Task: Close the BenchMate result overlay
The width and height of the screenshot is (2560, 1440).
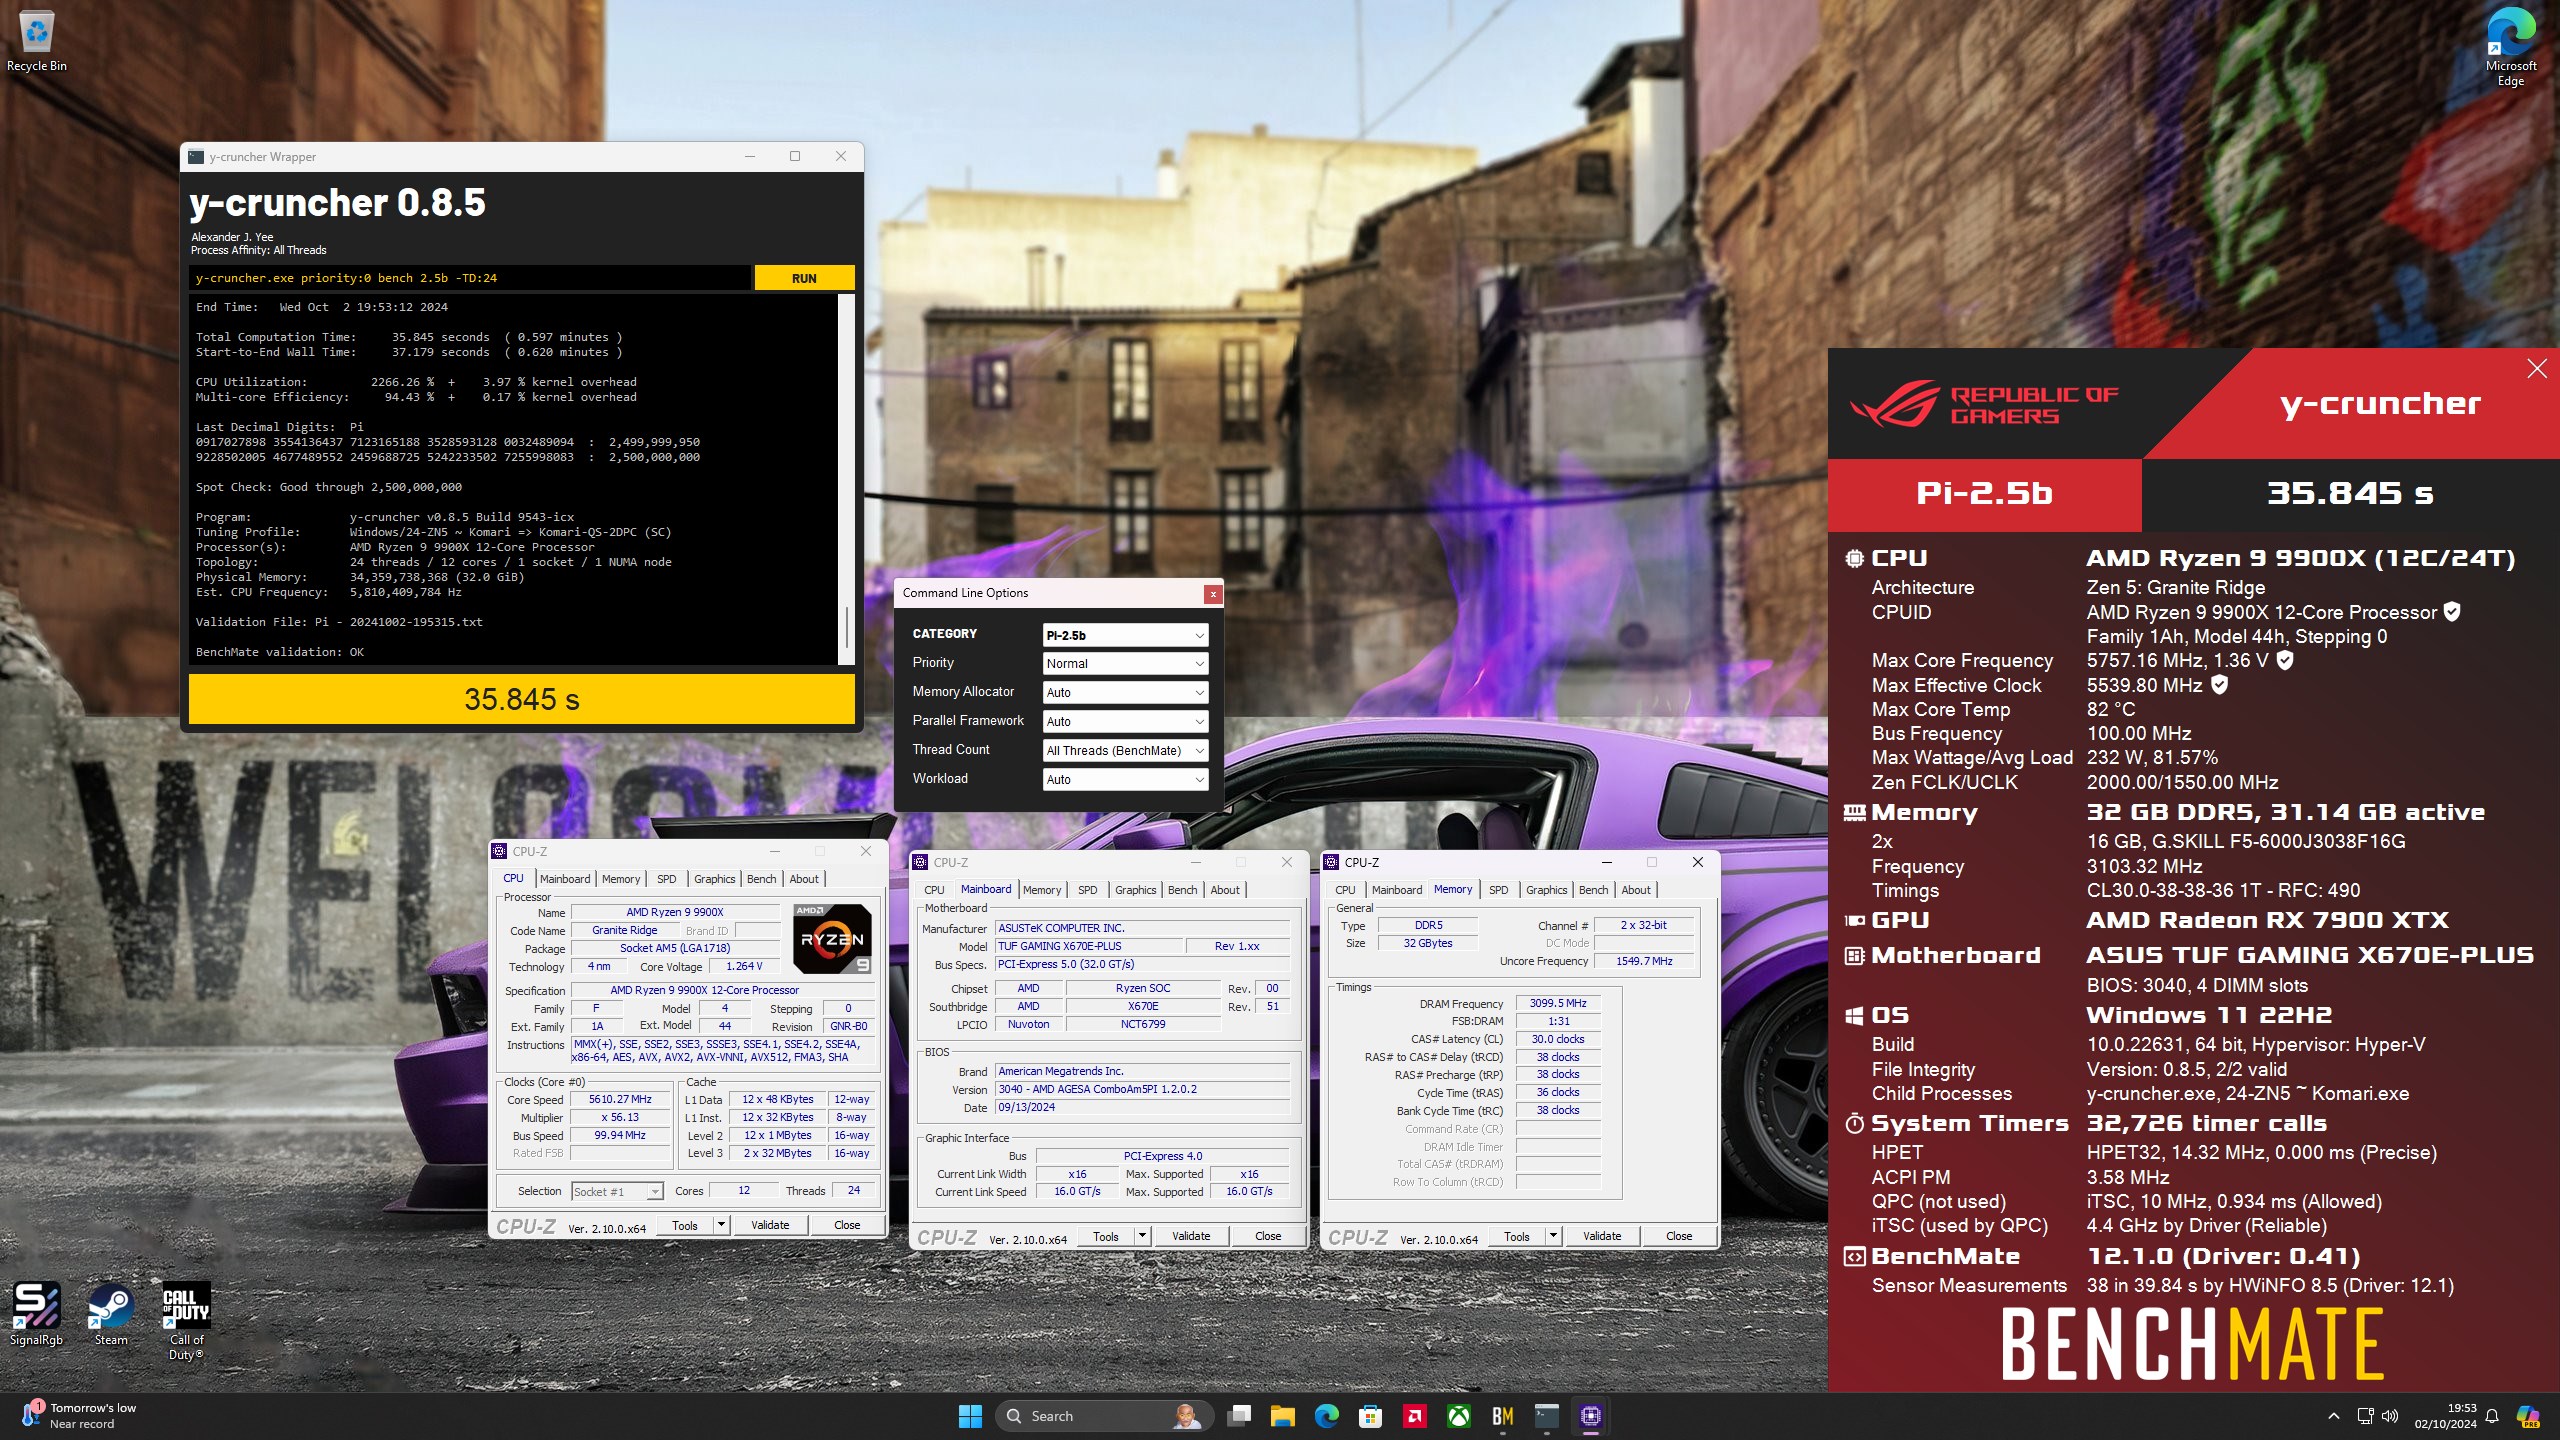Action: click(x=2537, y=369)
